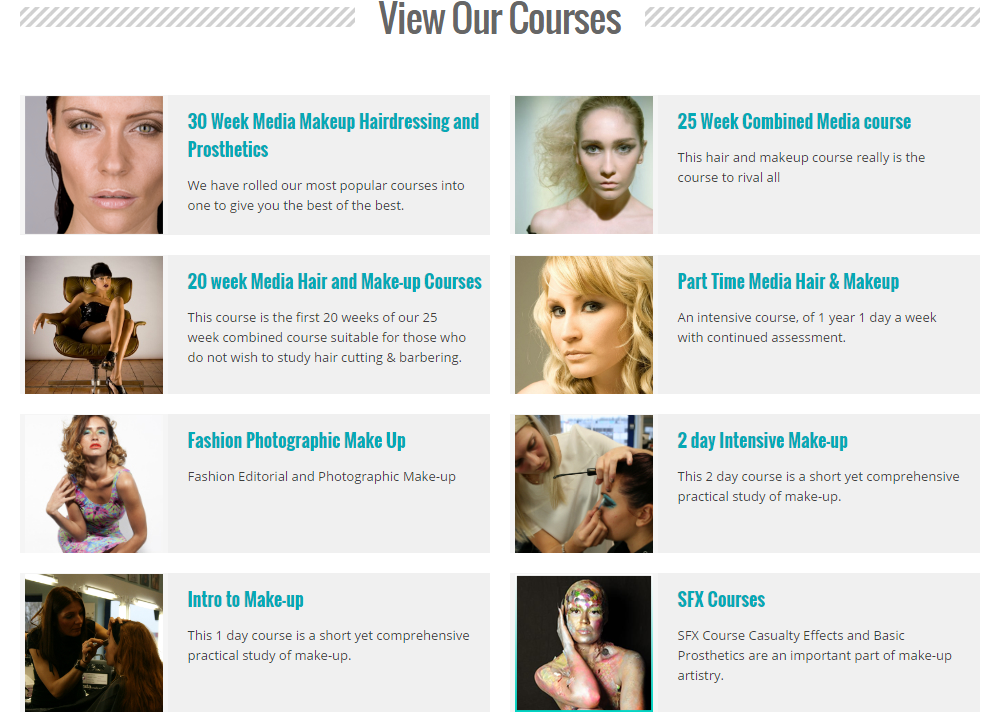
Task: Open the 25 Week Combined Media course link
Action: point(794,121)
